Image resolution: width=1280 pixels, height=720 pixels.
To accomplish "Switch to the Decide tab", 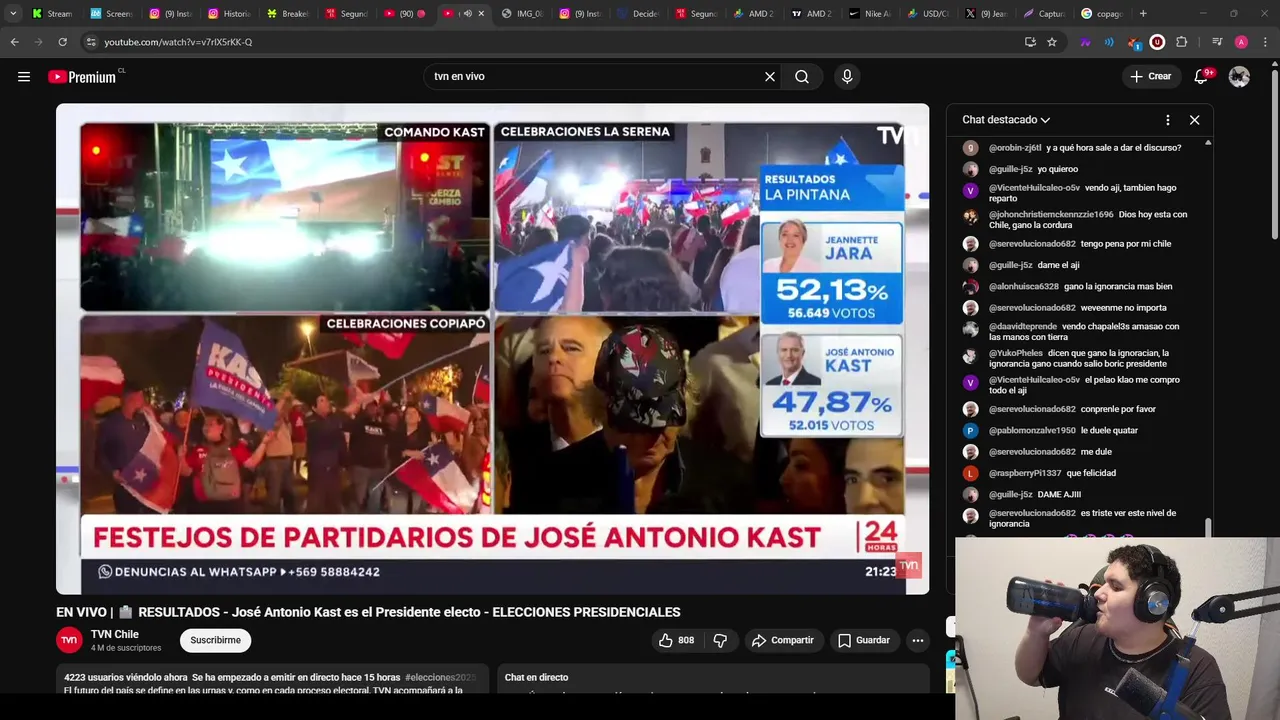I will click(x=638, y=14).
